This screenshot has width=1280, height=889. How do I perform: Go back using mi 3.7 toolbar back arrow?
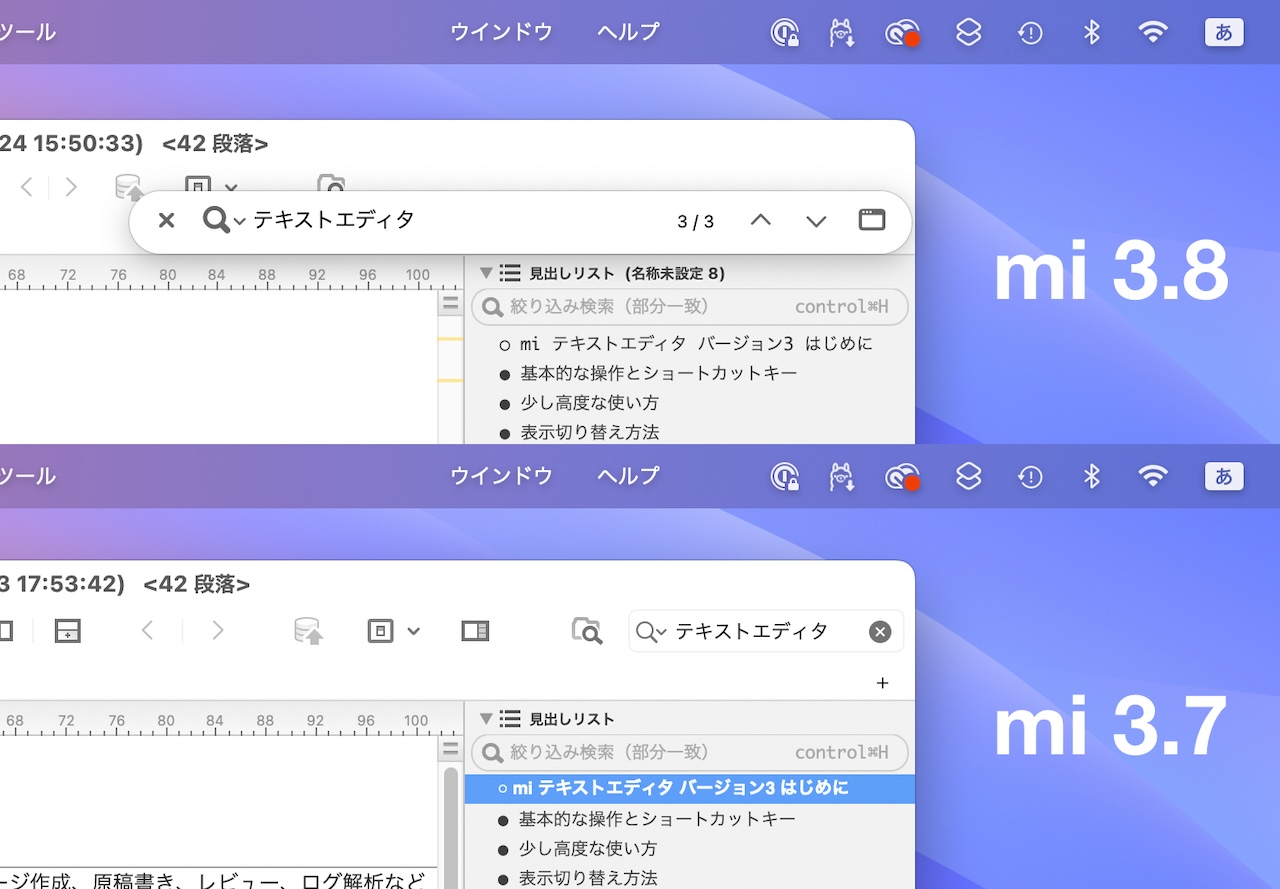(147, 631)
